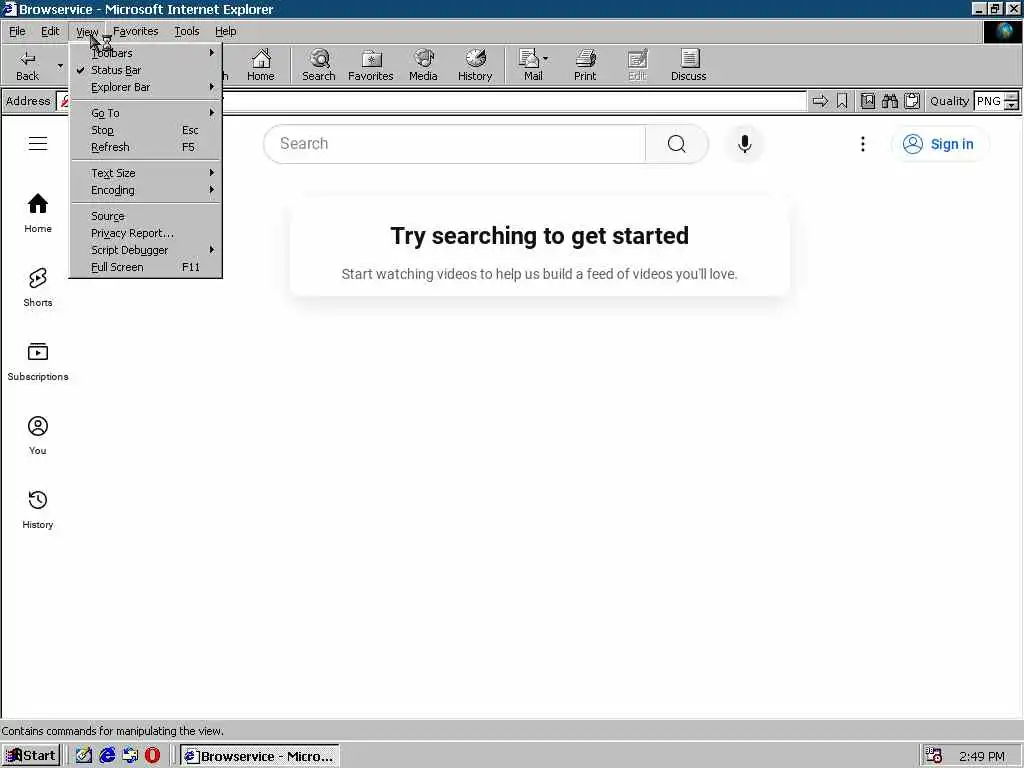Image resolution: width=1024 pixels, height=768 pixels.
Task: Click the Opera icon in quick launch
Action: point(152,756)
